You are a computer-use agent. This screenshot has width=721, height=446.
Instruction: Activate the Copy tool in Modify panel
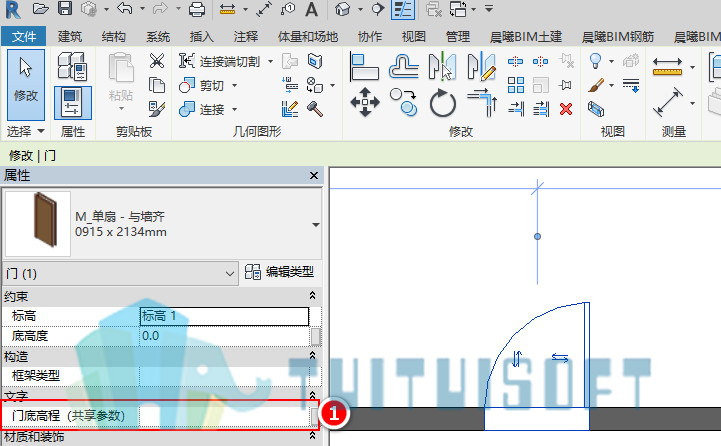pos(403,102)
